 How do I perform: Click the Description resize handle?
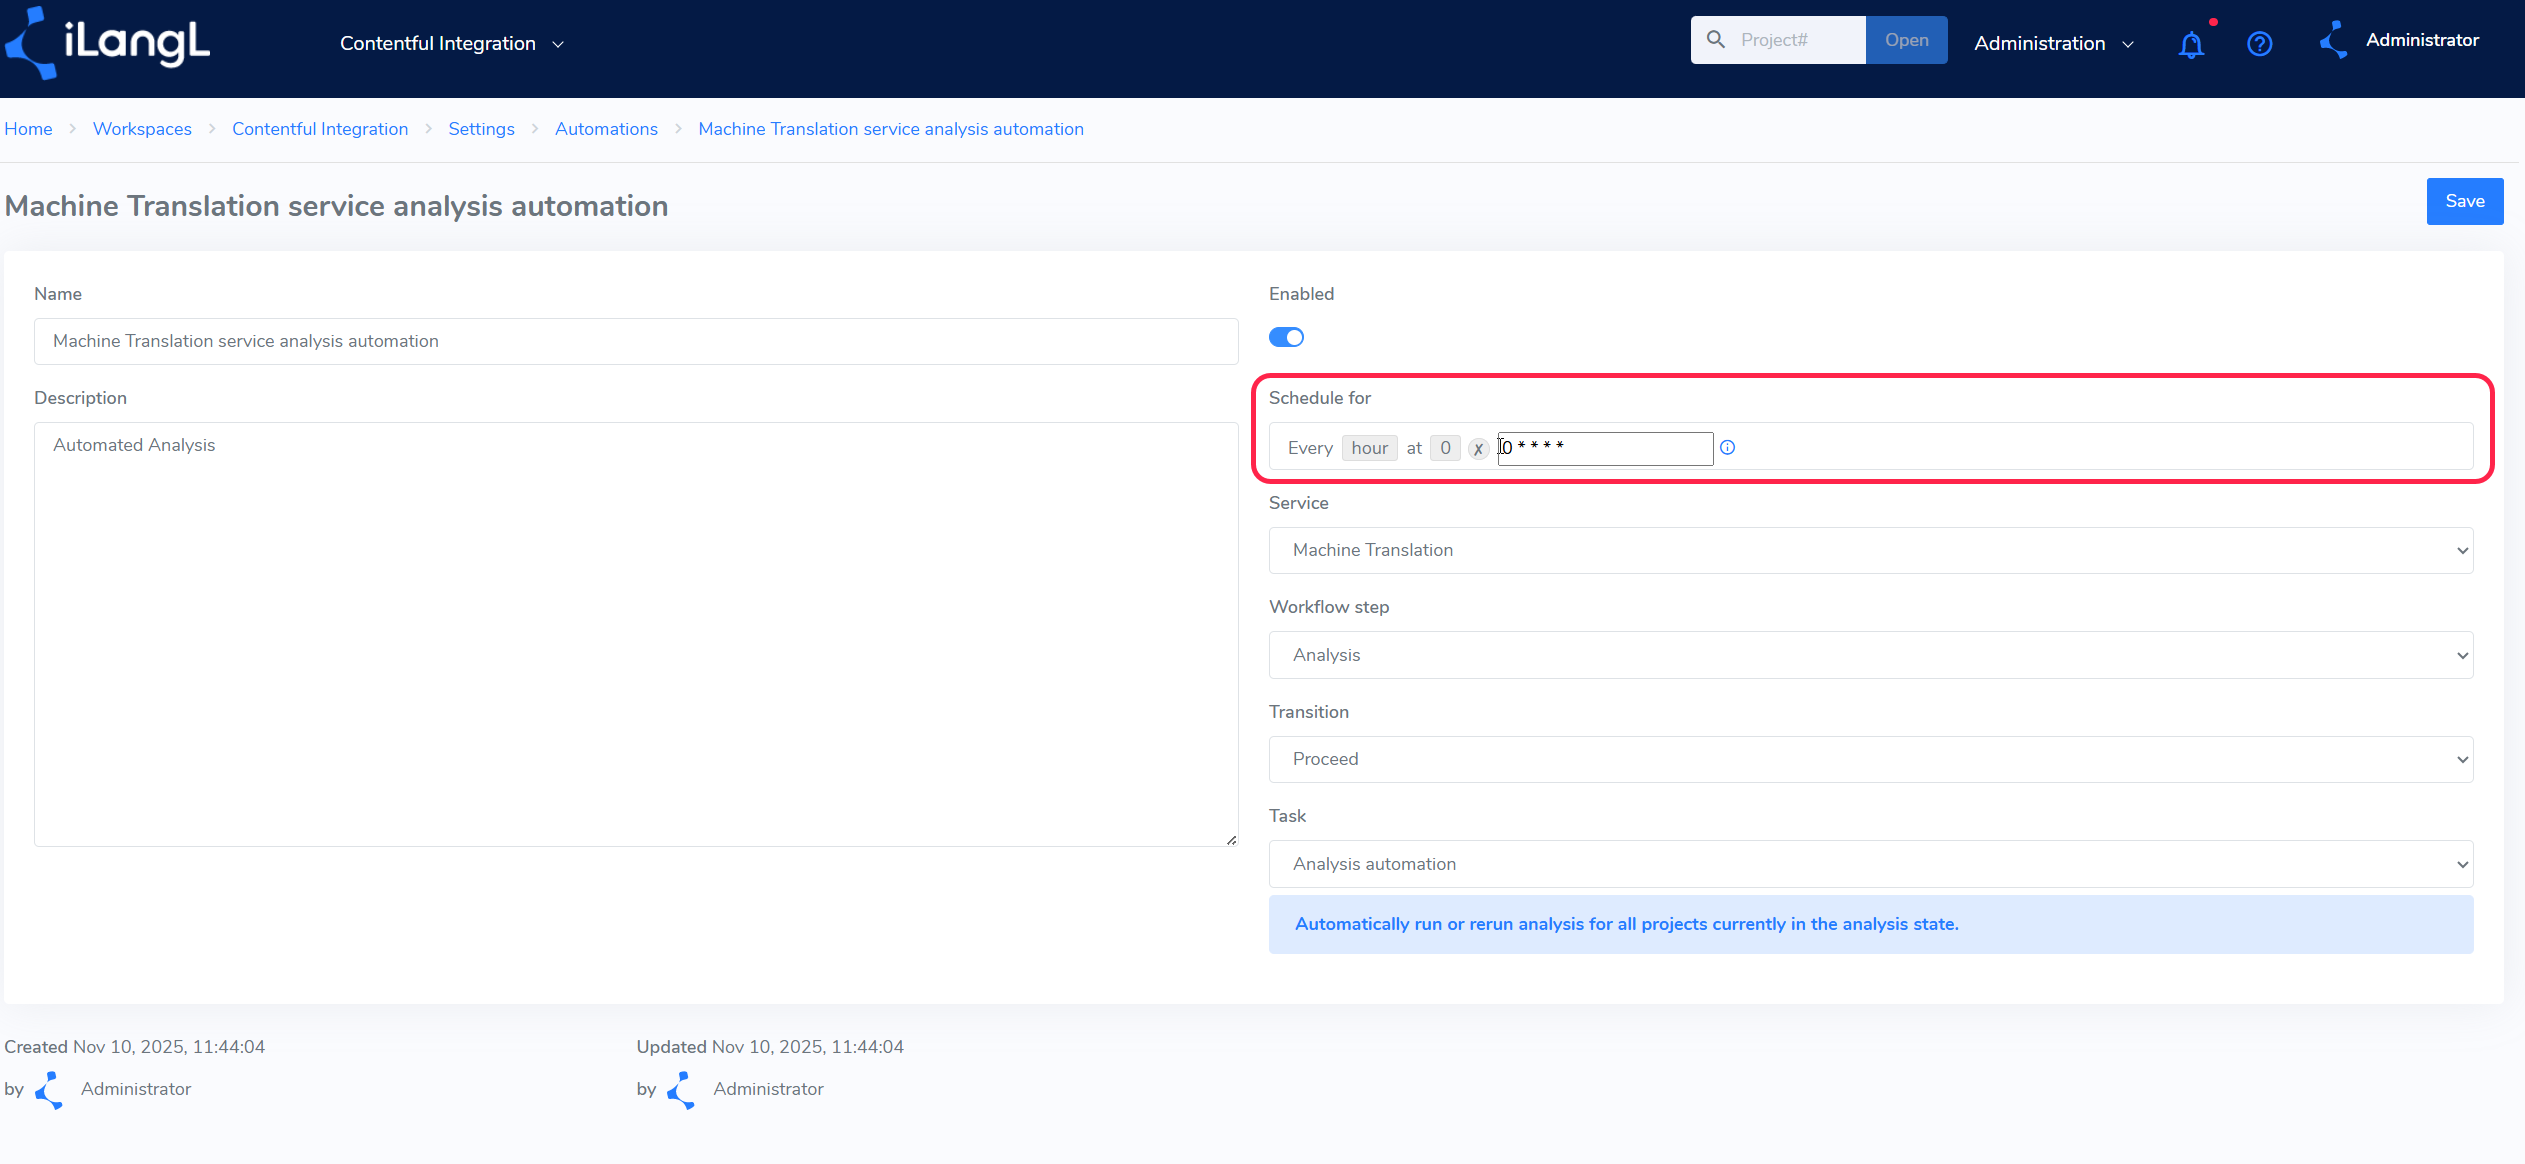[x=1231, y=840]
